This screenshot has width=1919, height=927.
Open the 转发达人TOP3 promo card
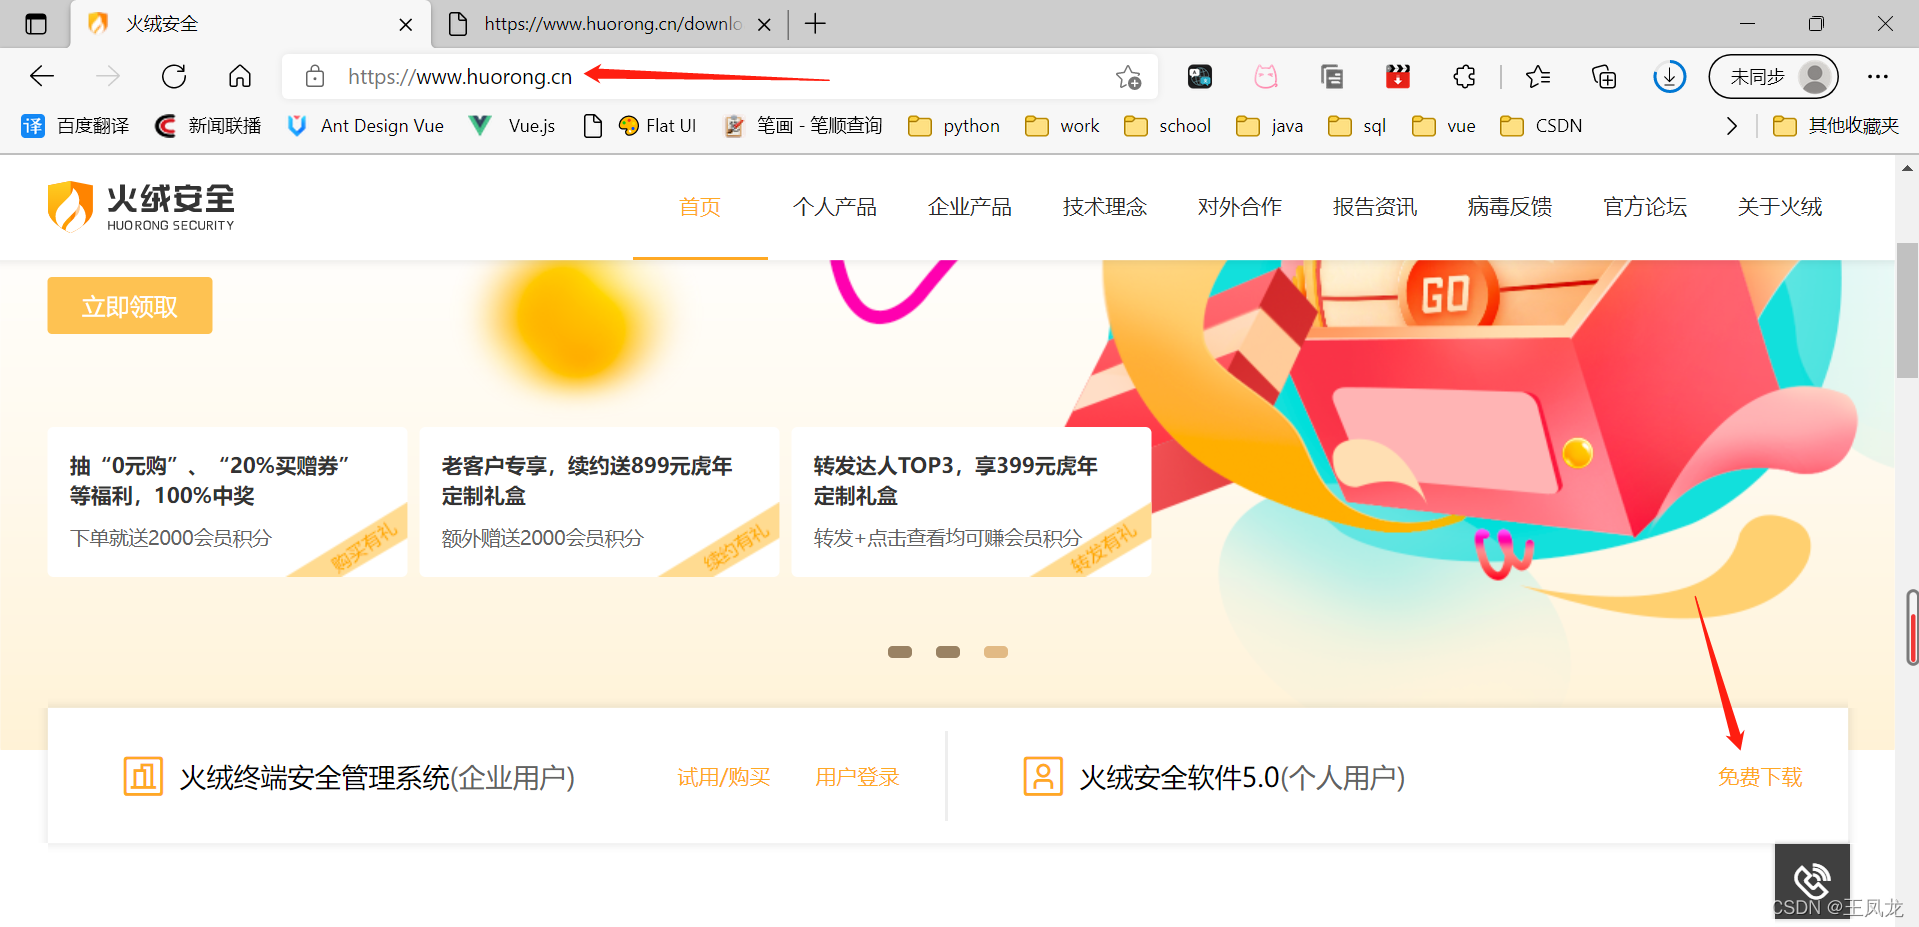click(972, 502)
